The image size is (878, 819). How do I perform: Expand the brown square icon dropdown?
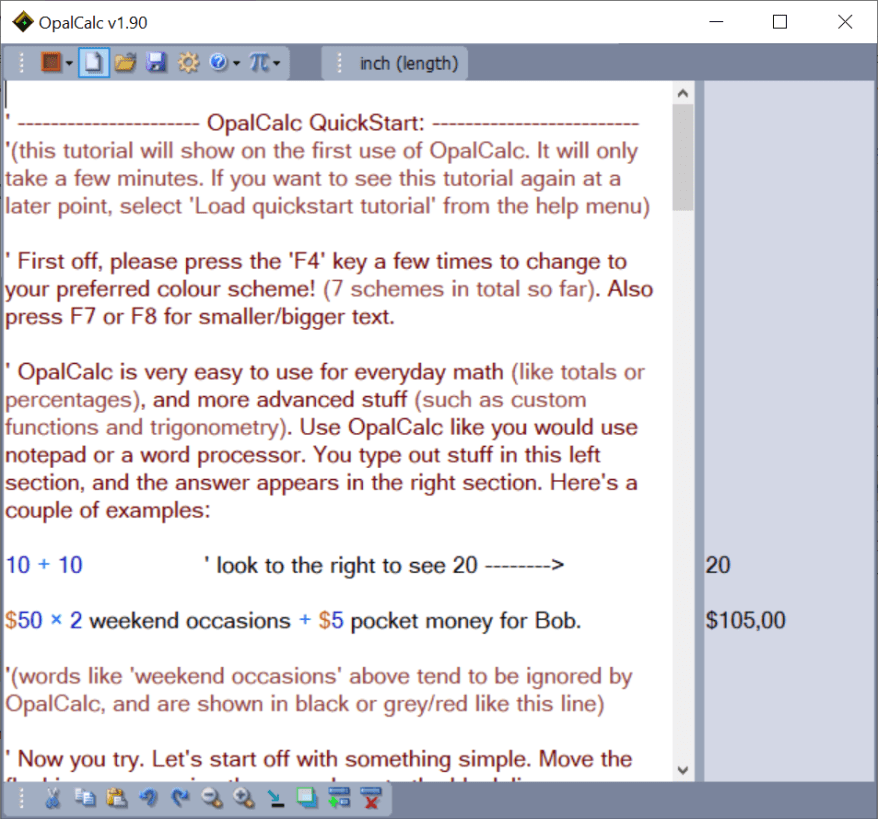(69, 63)
